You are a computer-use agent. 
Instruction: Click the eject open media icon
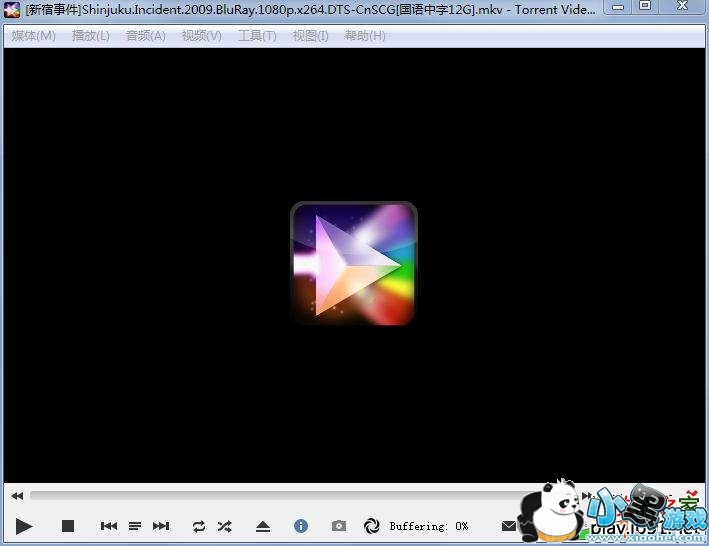pyautogui.click(x=263, y=526)
